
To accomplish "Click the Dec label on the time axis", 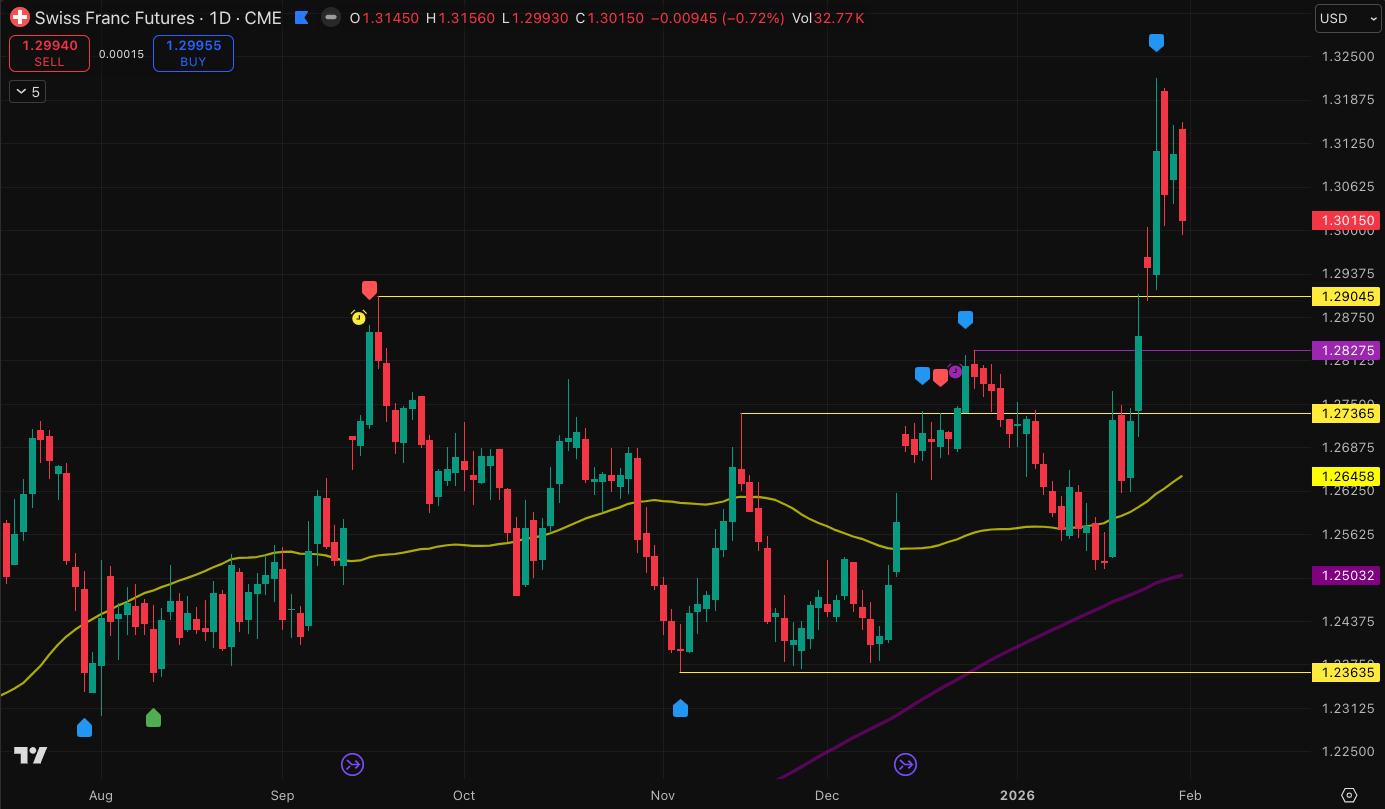I will pyautogui.click(x=827, y=796).
